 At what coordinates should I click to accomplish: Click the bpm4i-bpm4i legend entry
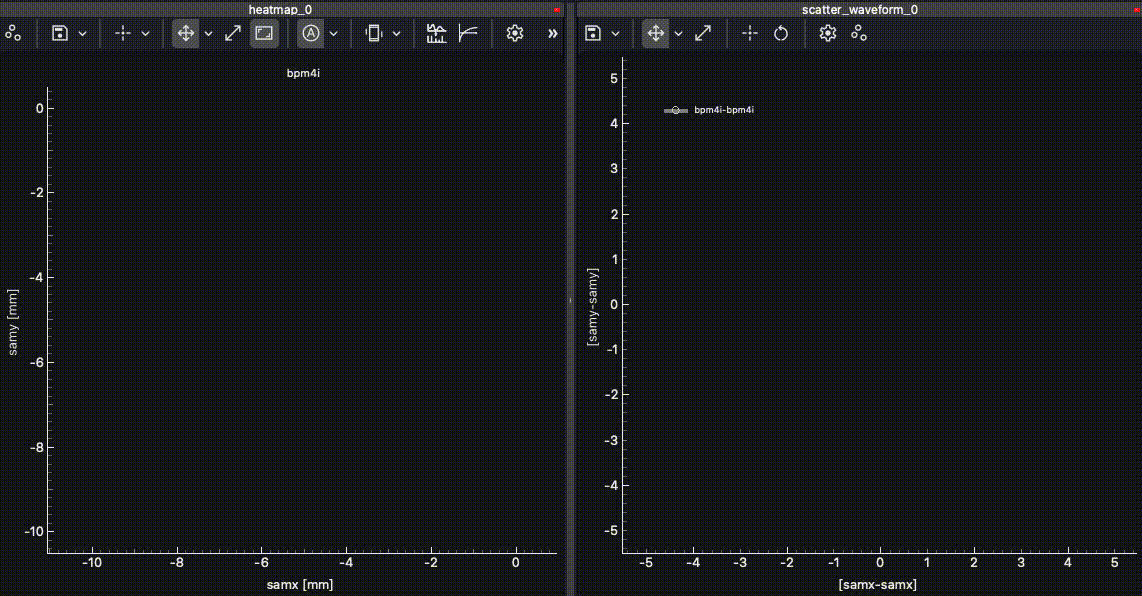pos(723,110)
